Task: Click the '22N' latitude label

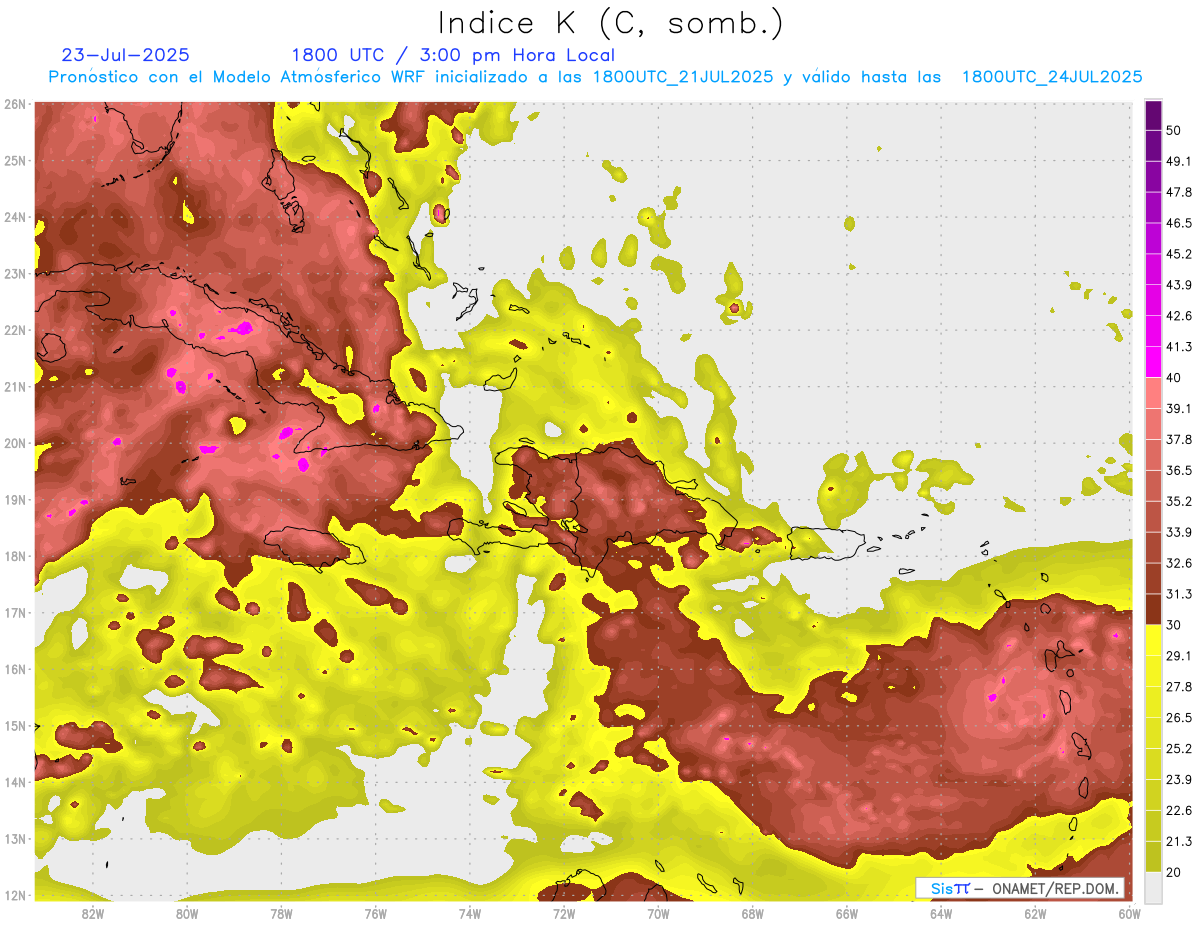Action: pyautogui.click(x=15, y=330)
